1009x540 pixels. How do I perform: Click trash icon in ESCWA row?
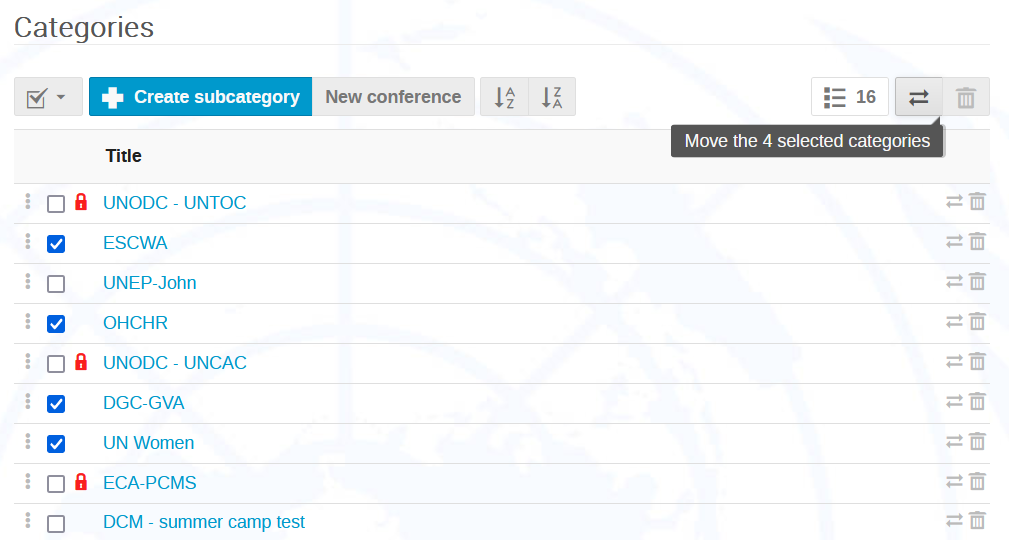coord(977,242)
